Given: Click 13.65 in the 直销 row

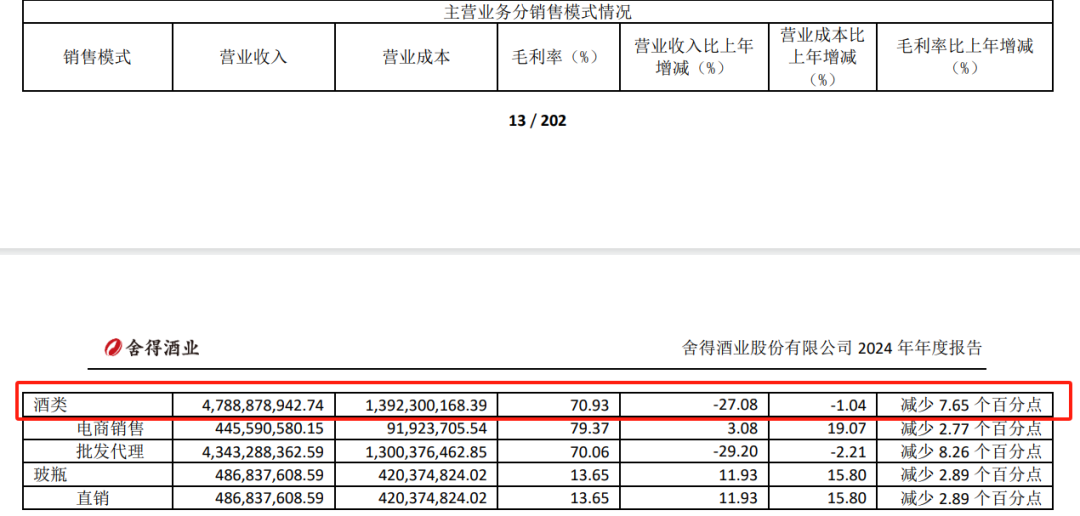Looking at the screenshot, I should click(592, 498).
